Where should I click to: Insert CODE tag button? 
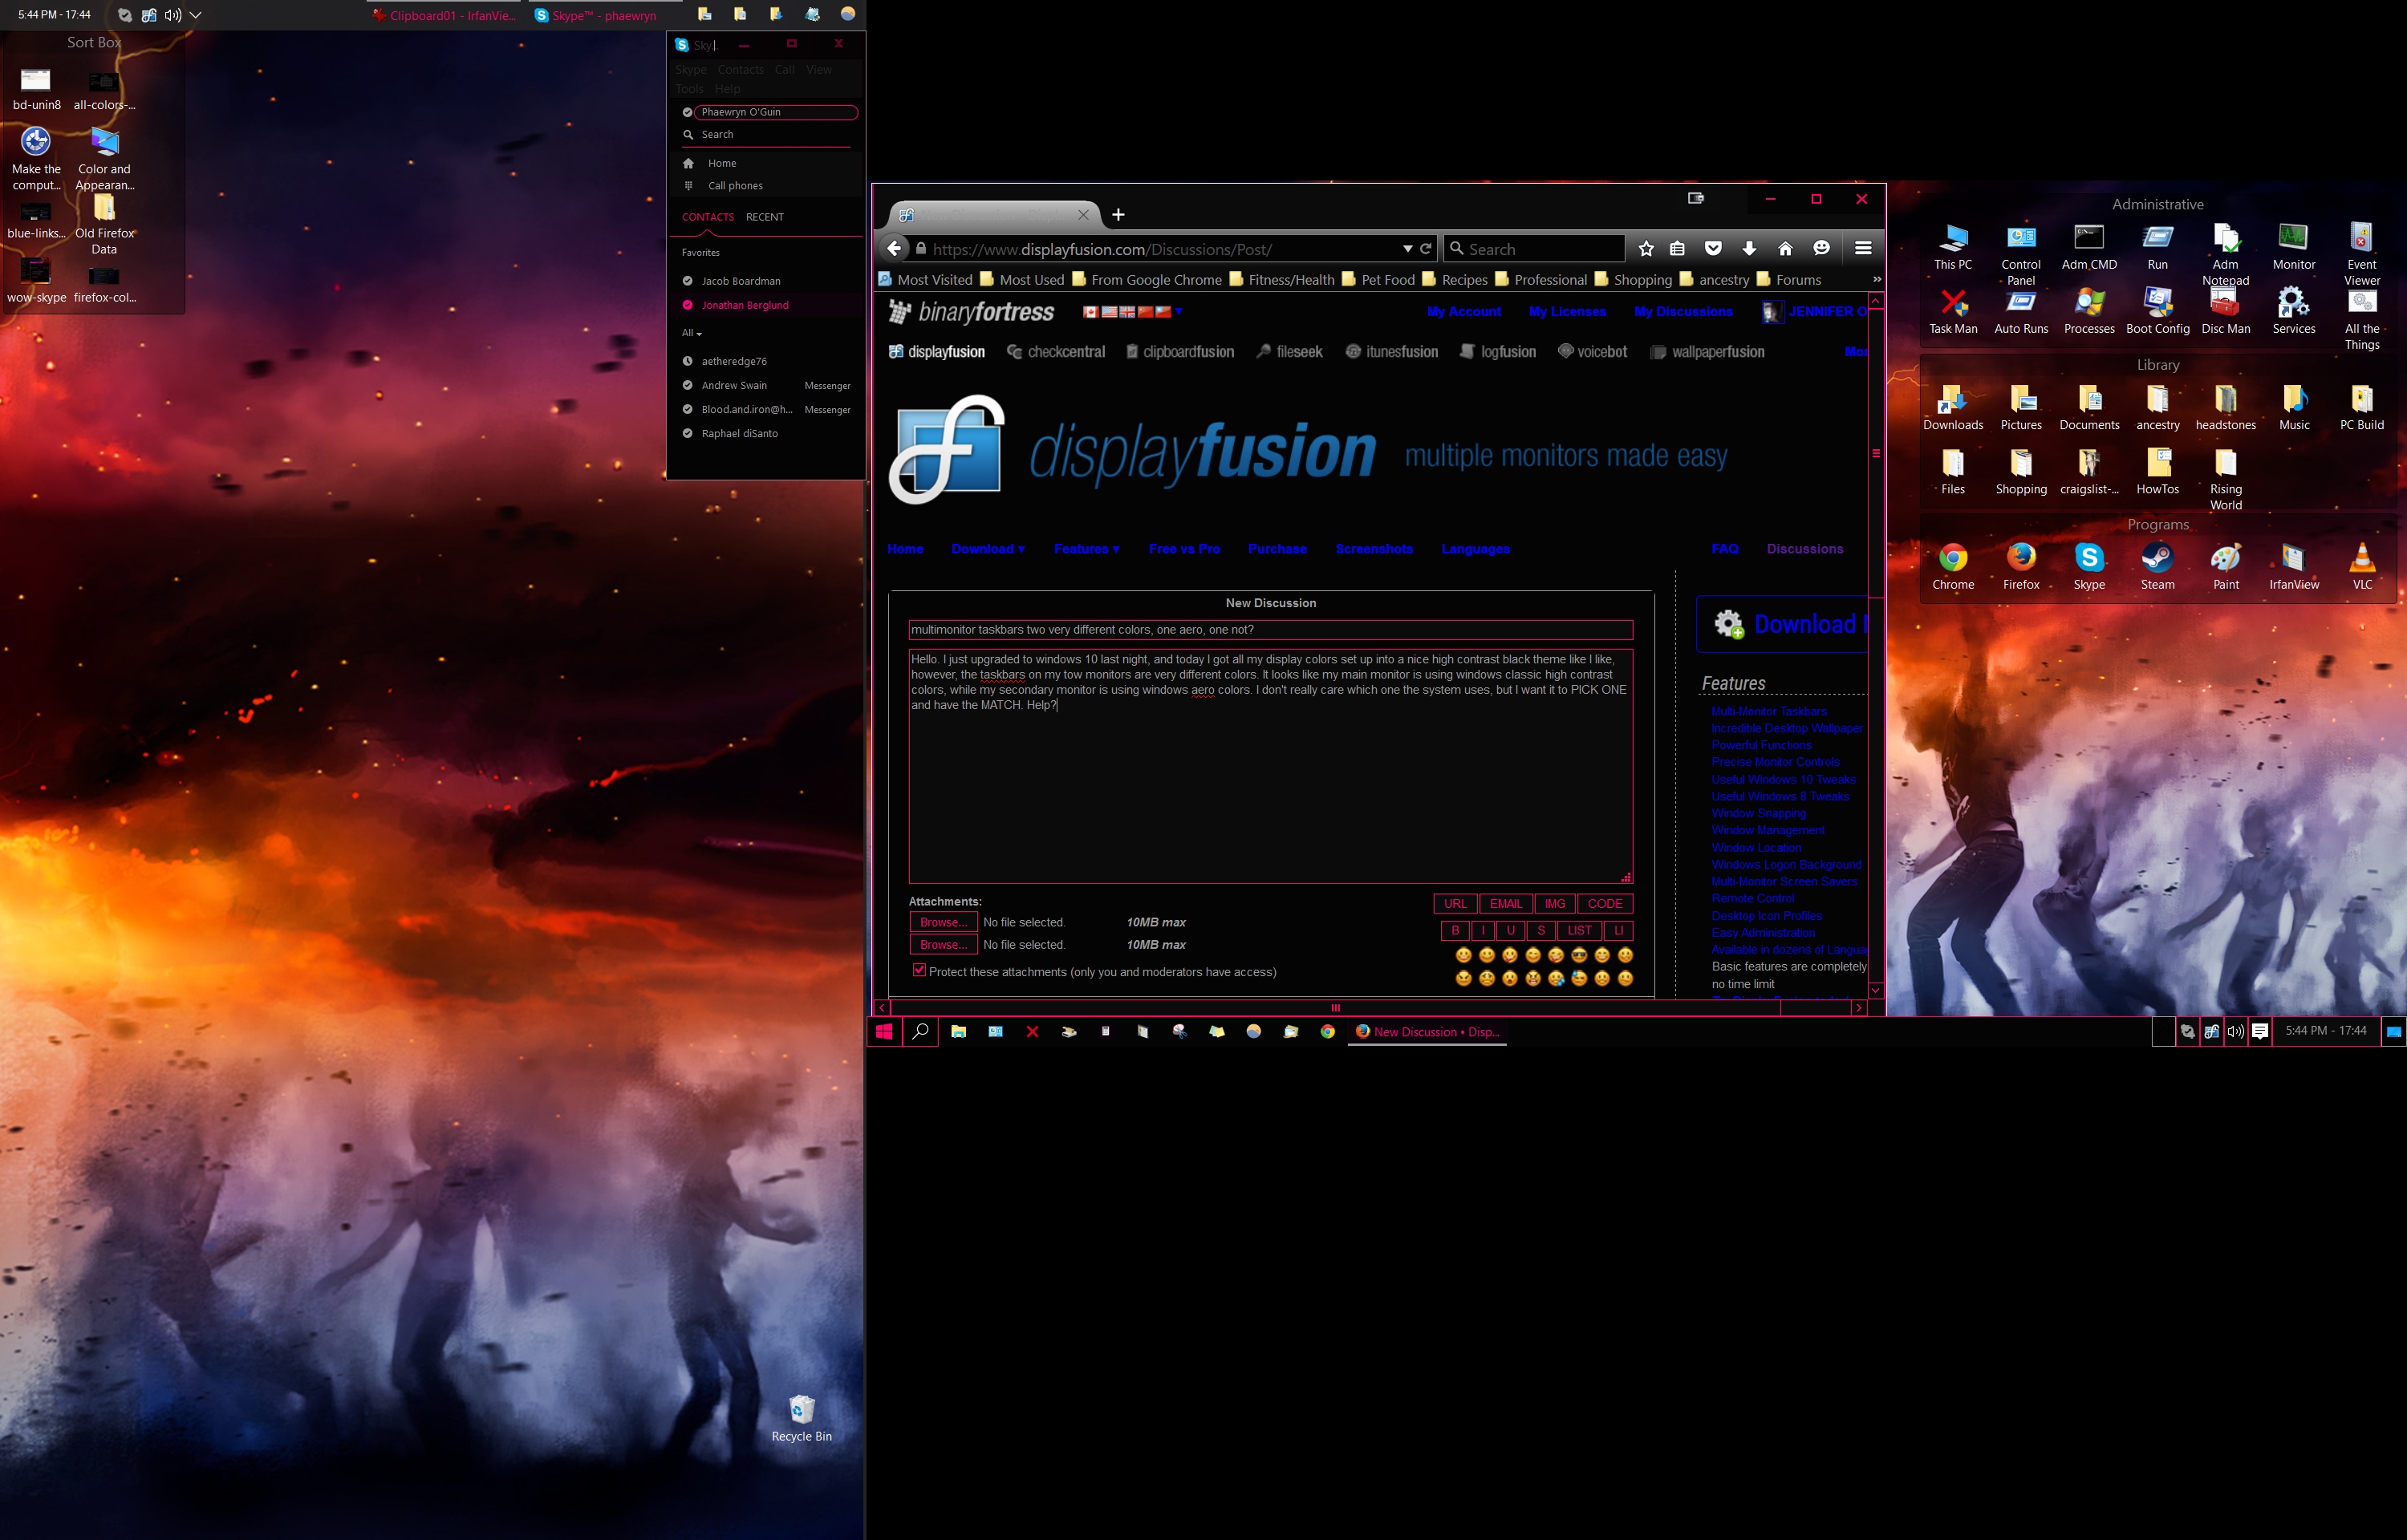click(x=1605, y=903)
